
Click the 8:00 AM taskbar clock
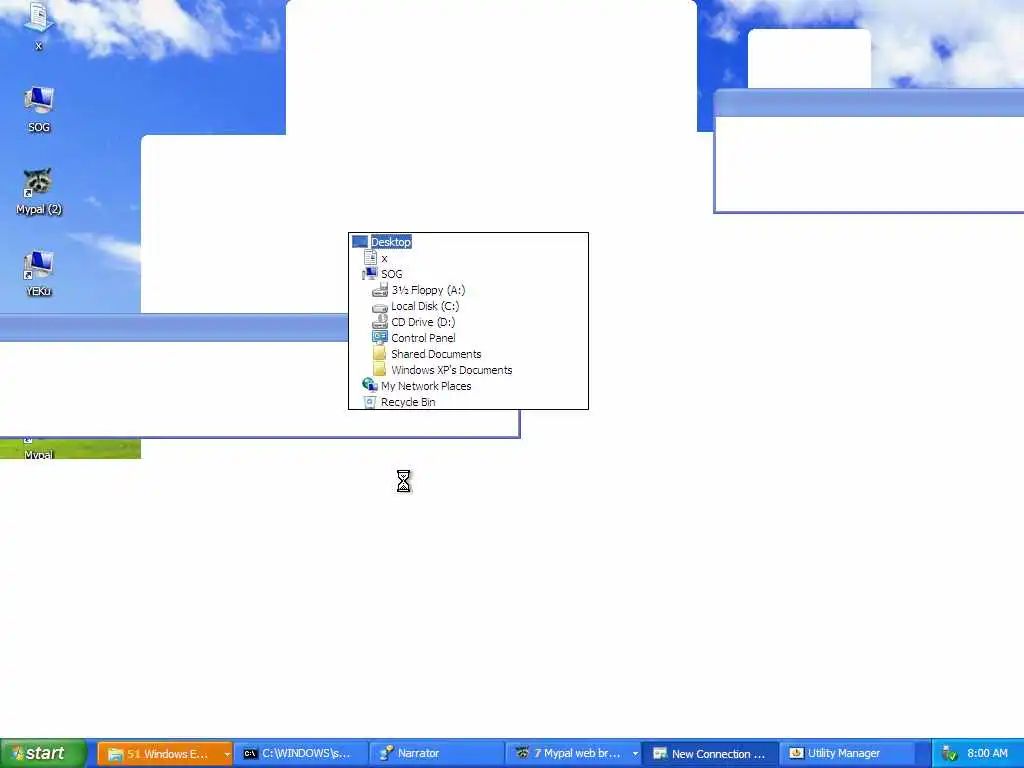click(x=987, y=754)
